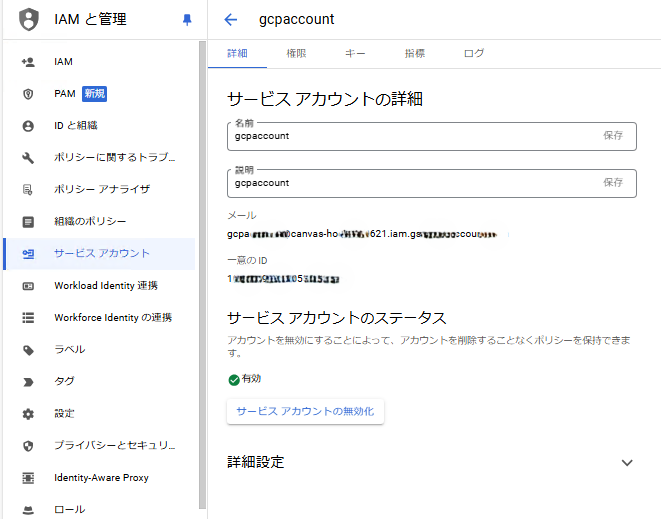661x519 pixels.
Task: Click the 組織のポリシー list icon
Action: [28, 222]
